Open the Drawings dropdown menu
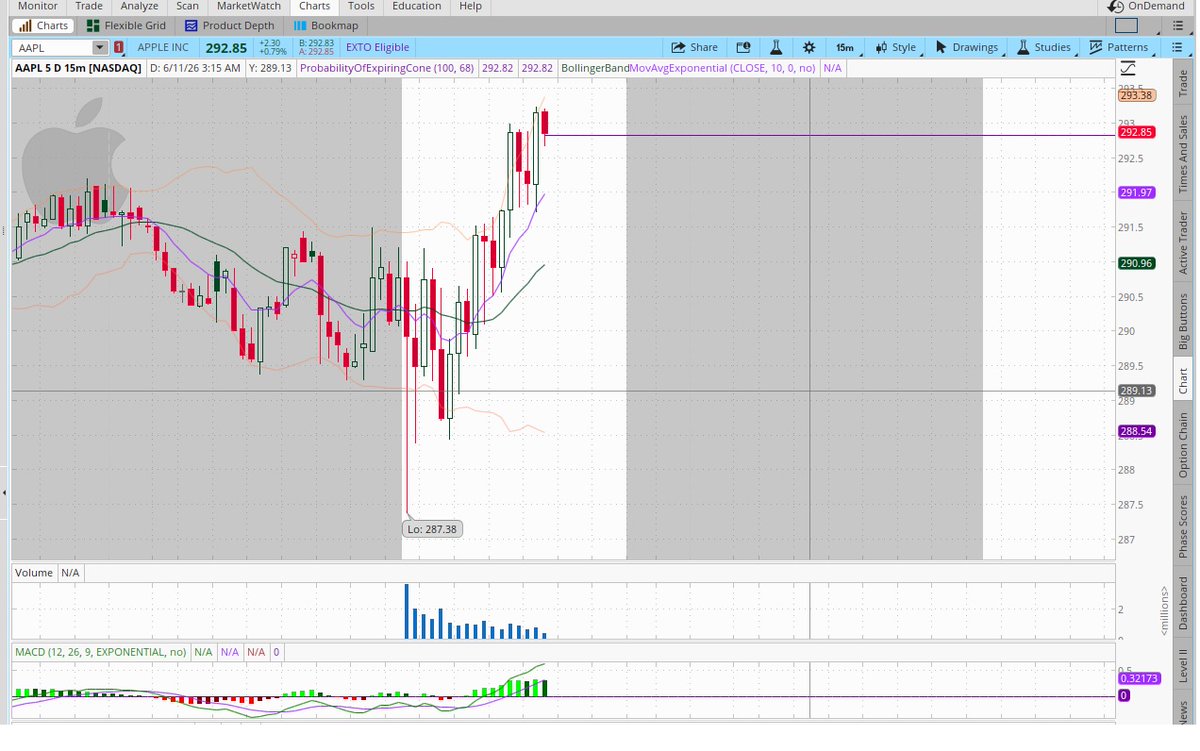This screenshot has width=1200, height=751. click(x=966, y=47)
